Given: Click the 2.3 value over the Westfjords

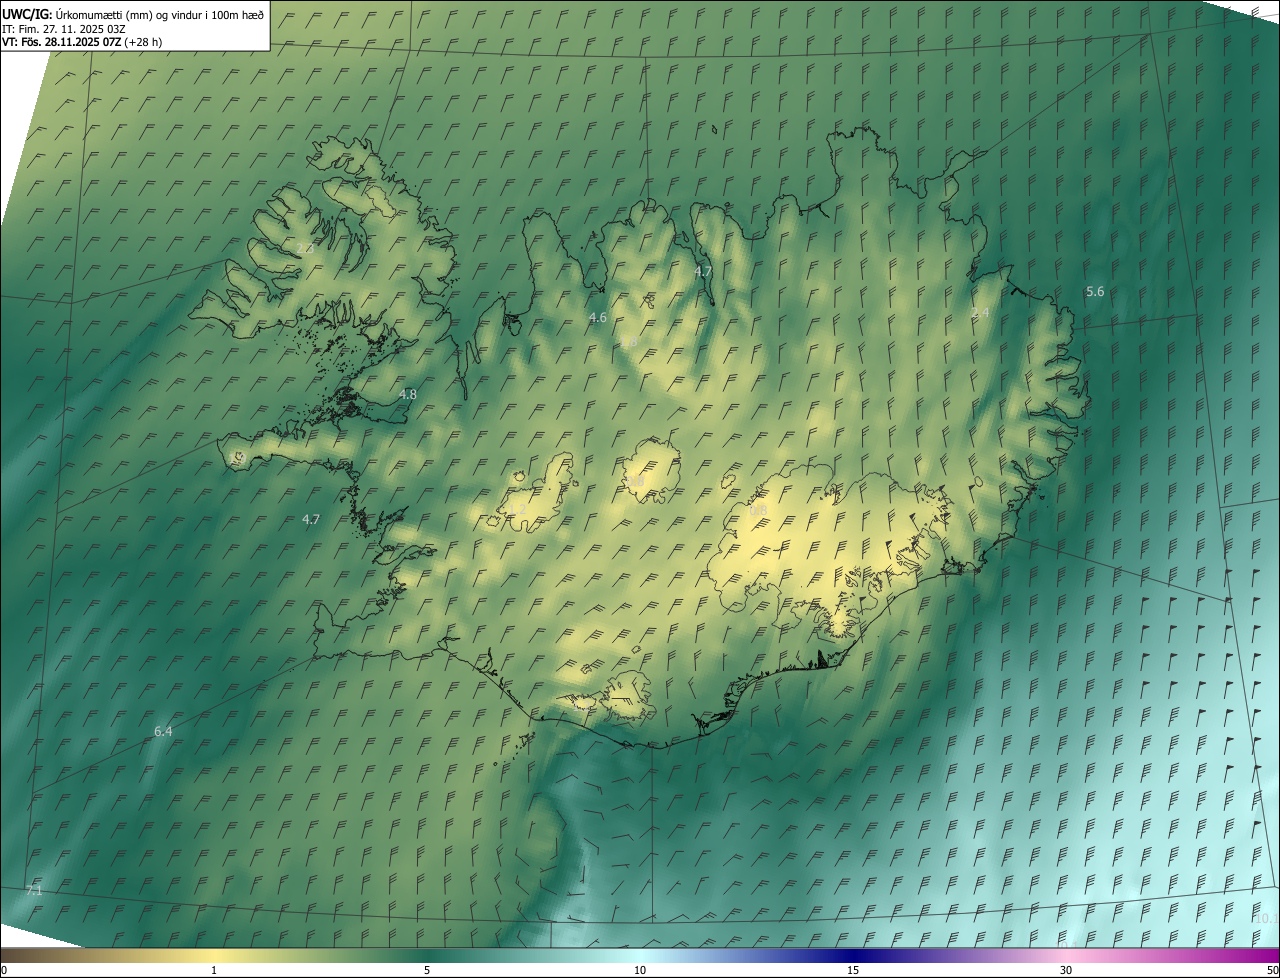Looking at the screenshot, I should [x=305, y=248].
